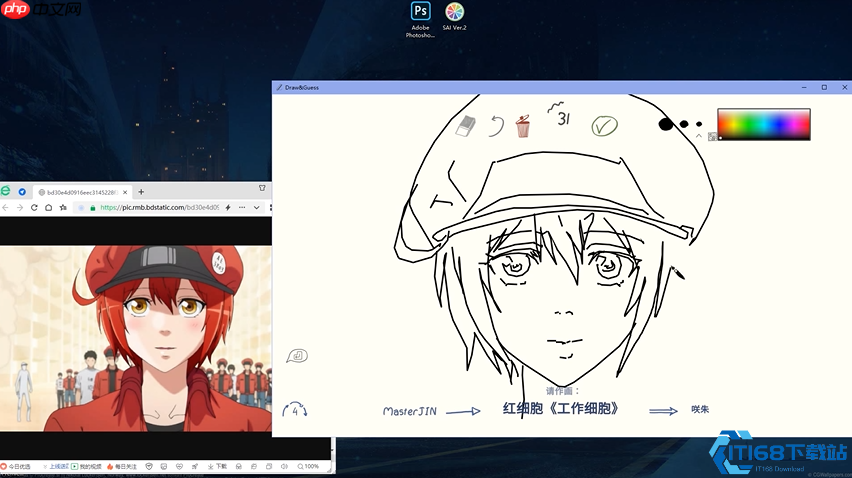The width and height of the screenshot is (852, 478).
Task: Open a new browser tab with plus
Action: [x=141, y=191]
